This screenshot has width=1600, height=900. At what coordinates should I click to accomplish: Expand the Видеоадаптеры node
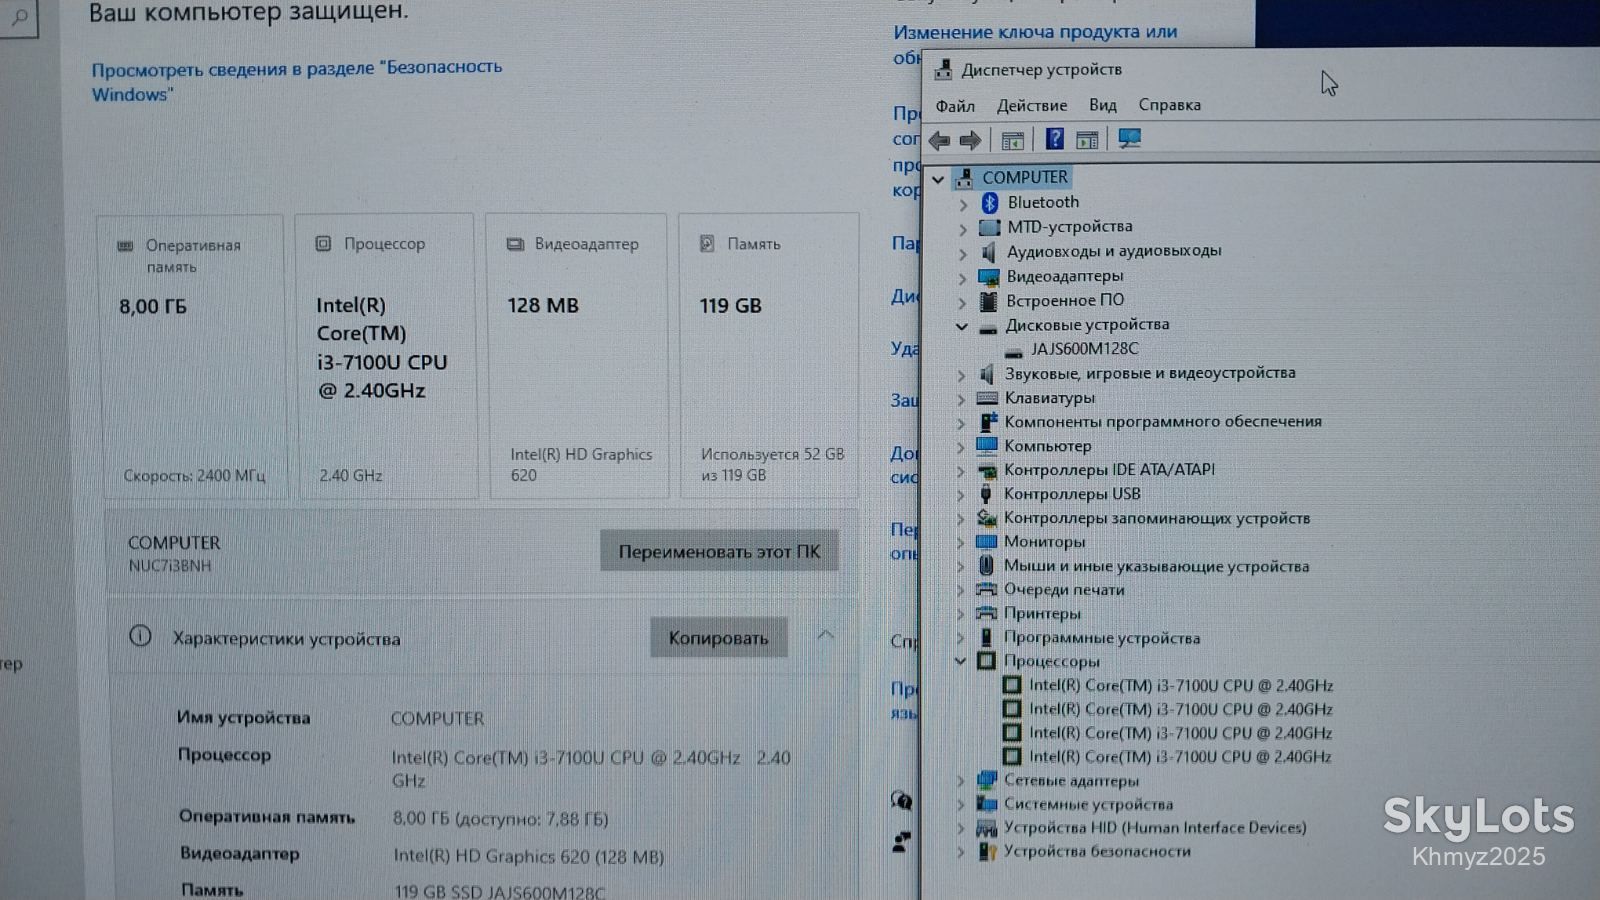963,278
